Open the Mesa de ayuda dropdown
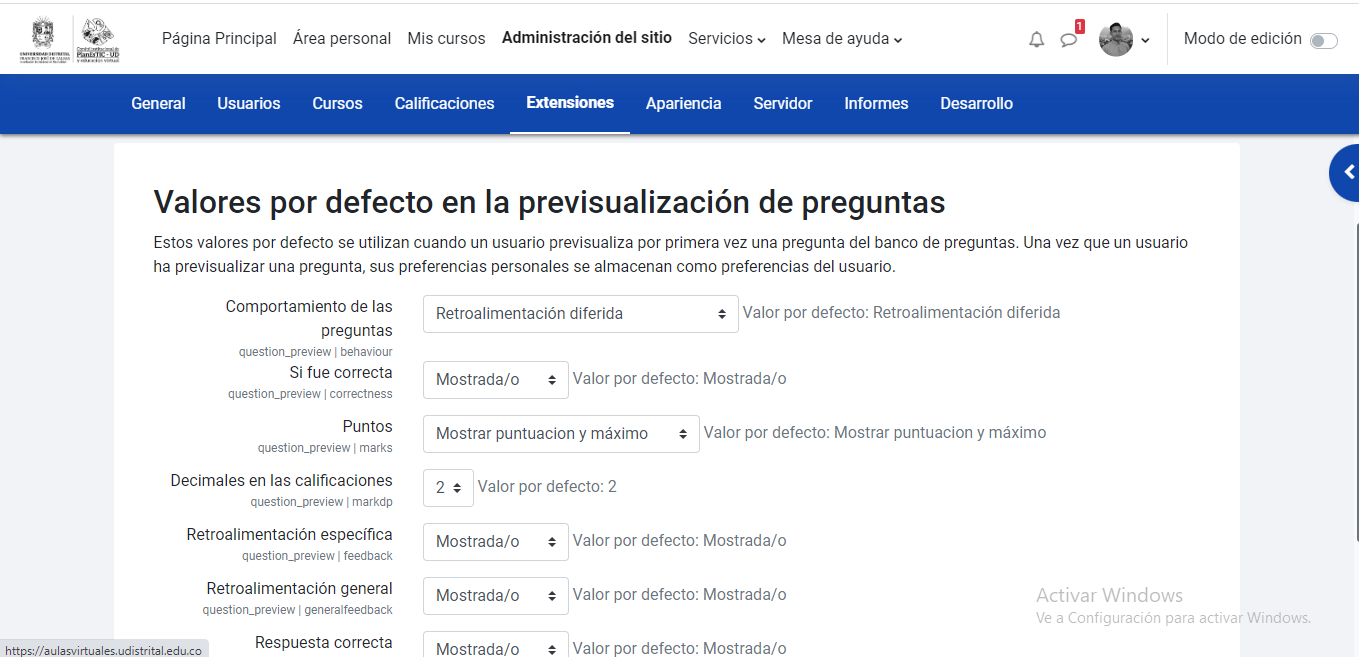Viewport: 1359px width, 657px height. (x=841, y=38)
